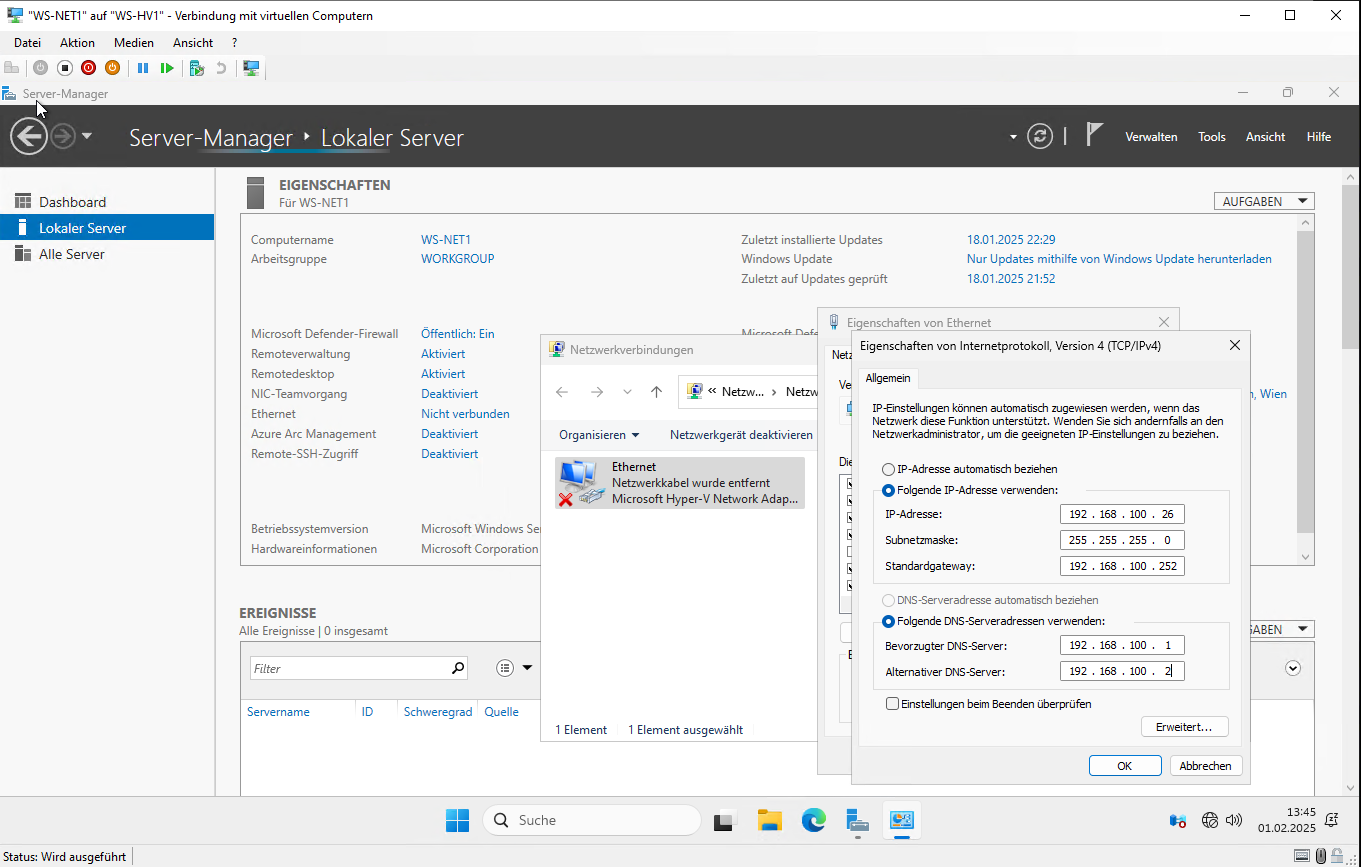
Task: Open the notifications flag in Server-Manager
Action: click(1094, 135)
